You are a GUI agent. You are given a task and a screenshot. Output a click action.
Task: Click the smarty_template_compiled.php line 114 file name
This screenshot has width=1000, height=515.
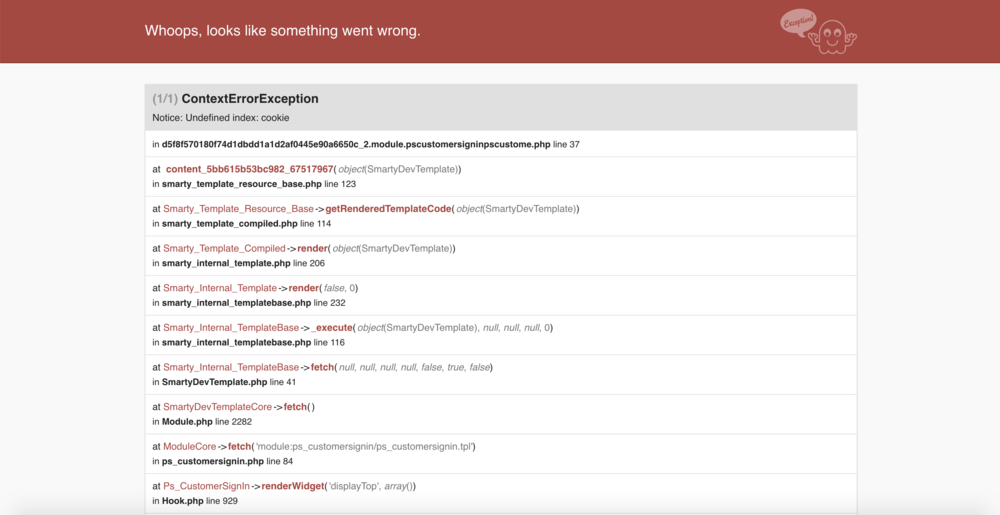[229, 223]
